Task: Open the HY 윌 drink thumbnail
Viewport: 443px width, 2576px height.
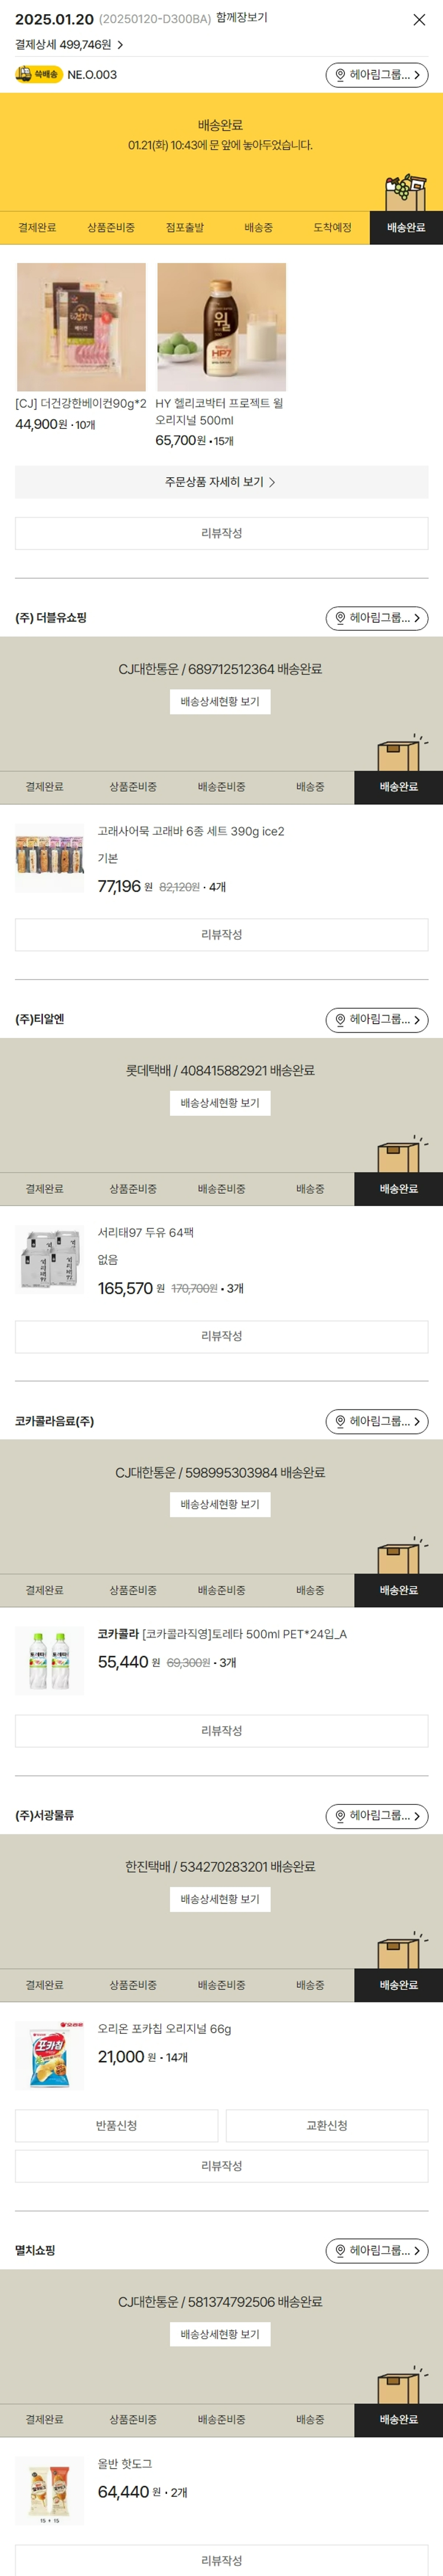Action: pyautogui.click(x=221, y=327)
